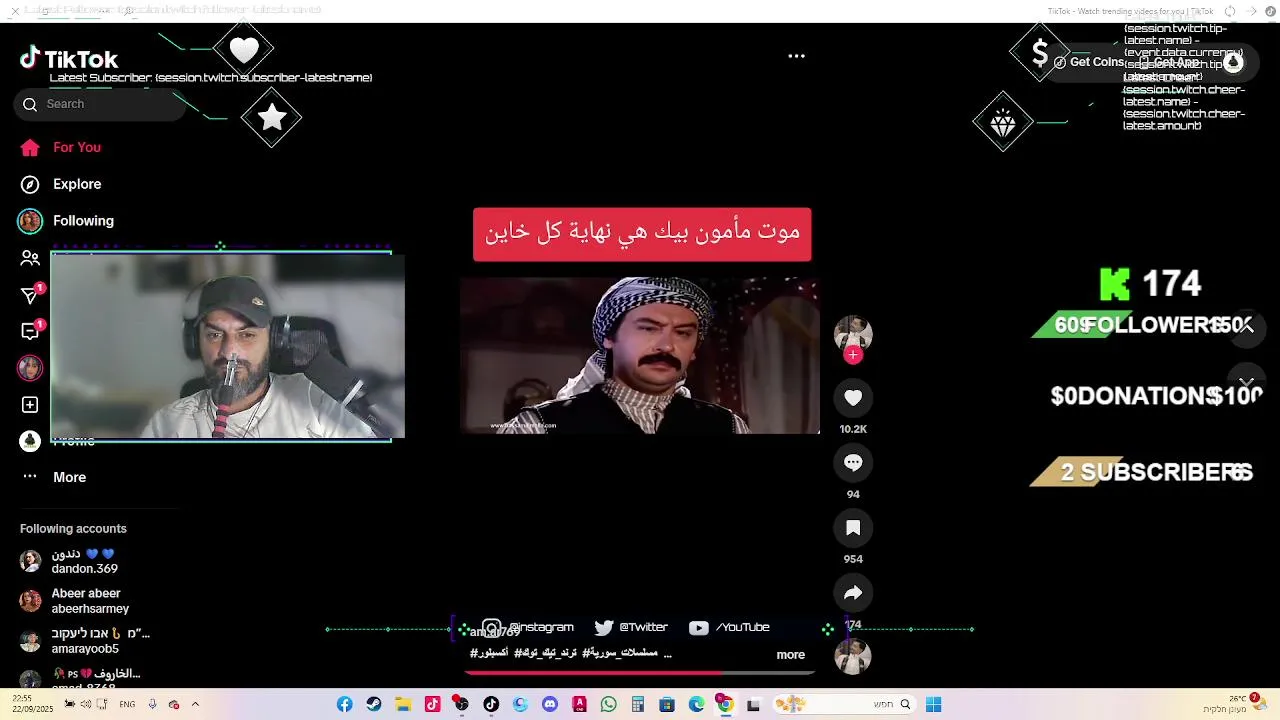
Task: Open the Explore page
Action: 61,184
